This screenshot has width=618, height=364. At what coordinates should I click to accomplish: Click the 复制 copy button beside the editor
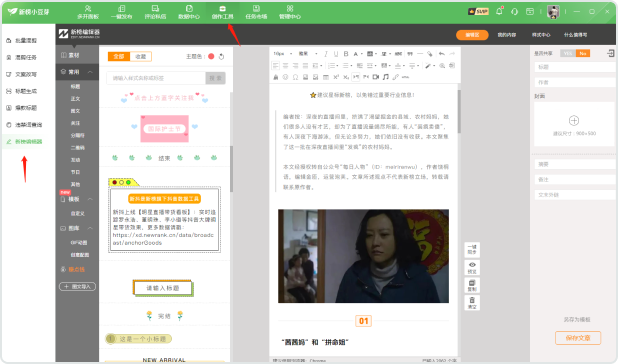click(x=472, y=285)
